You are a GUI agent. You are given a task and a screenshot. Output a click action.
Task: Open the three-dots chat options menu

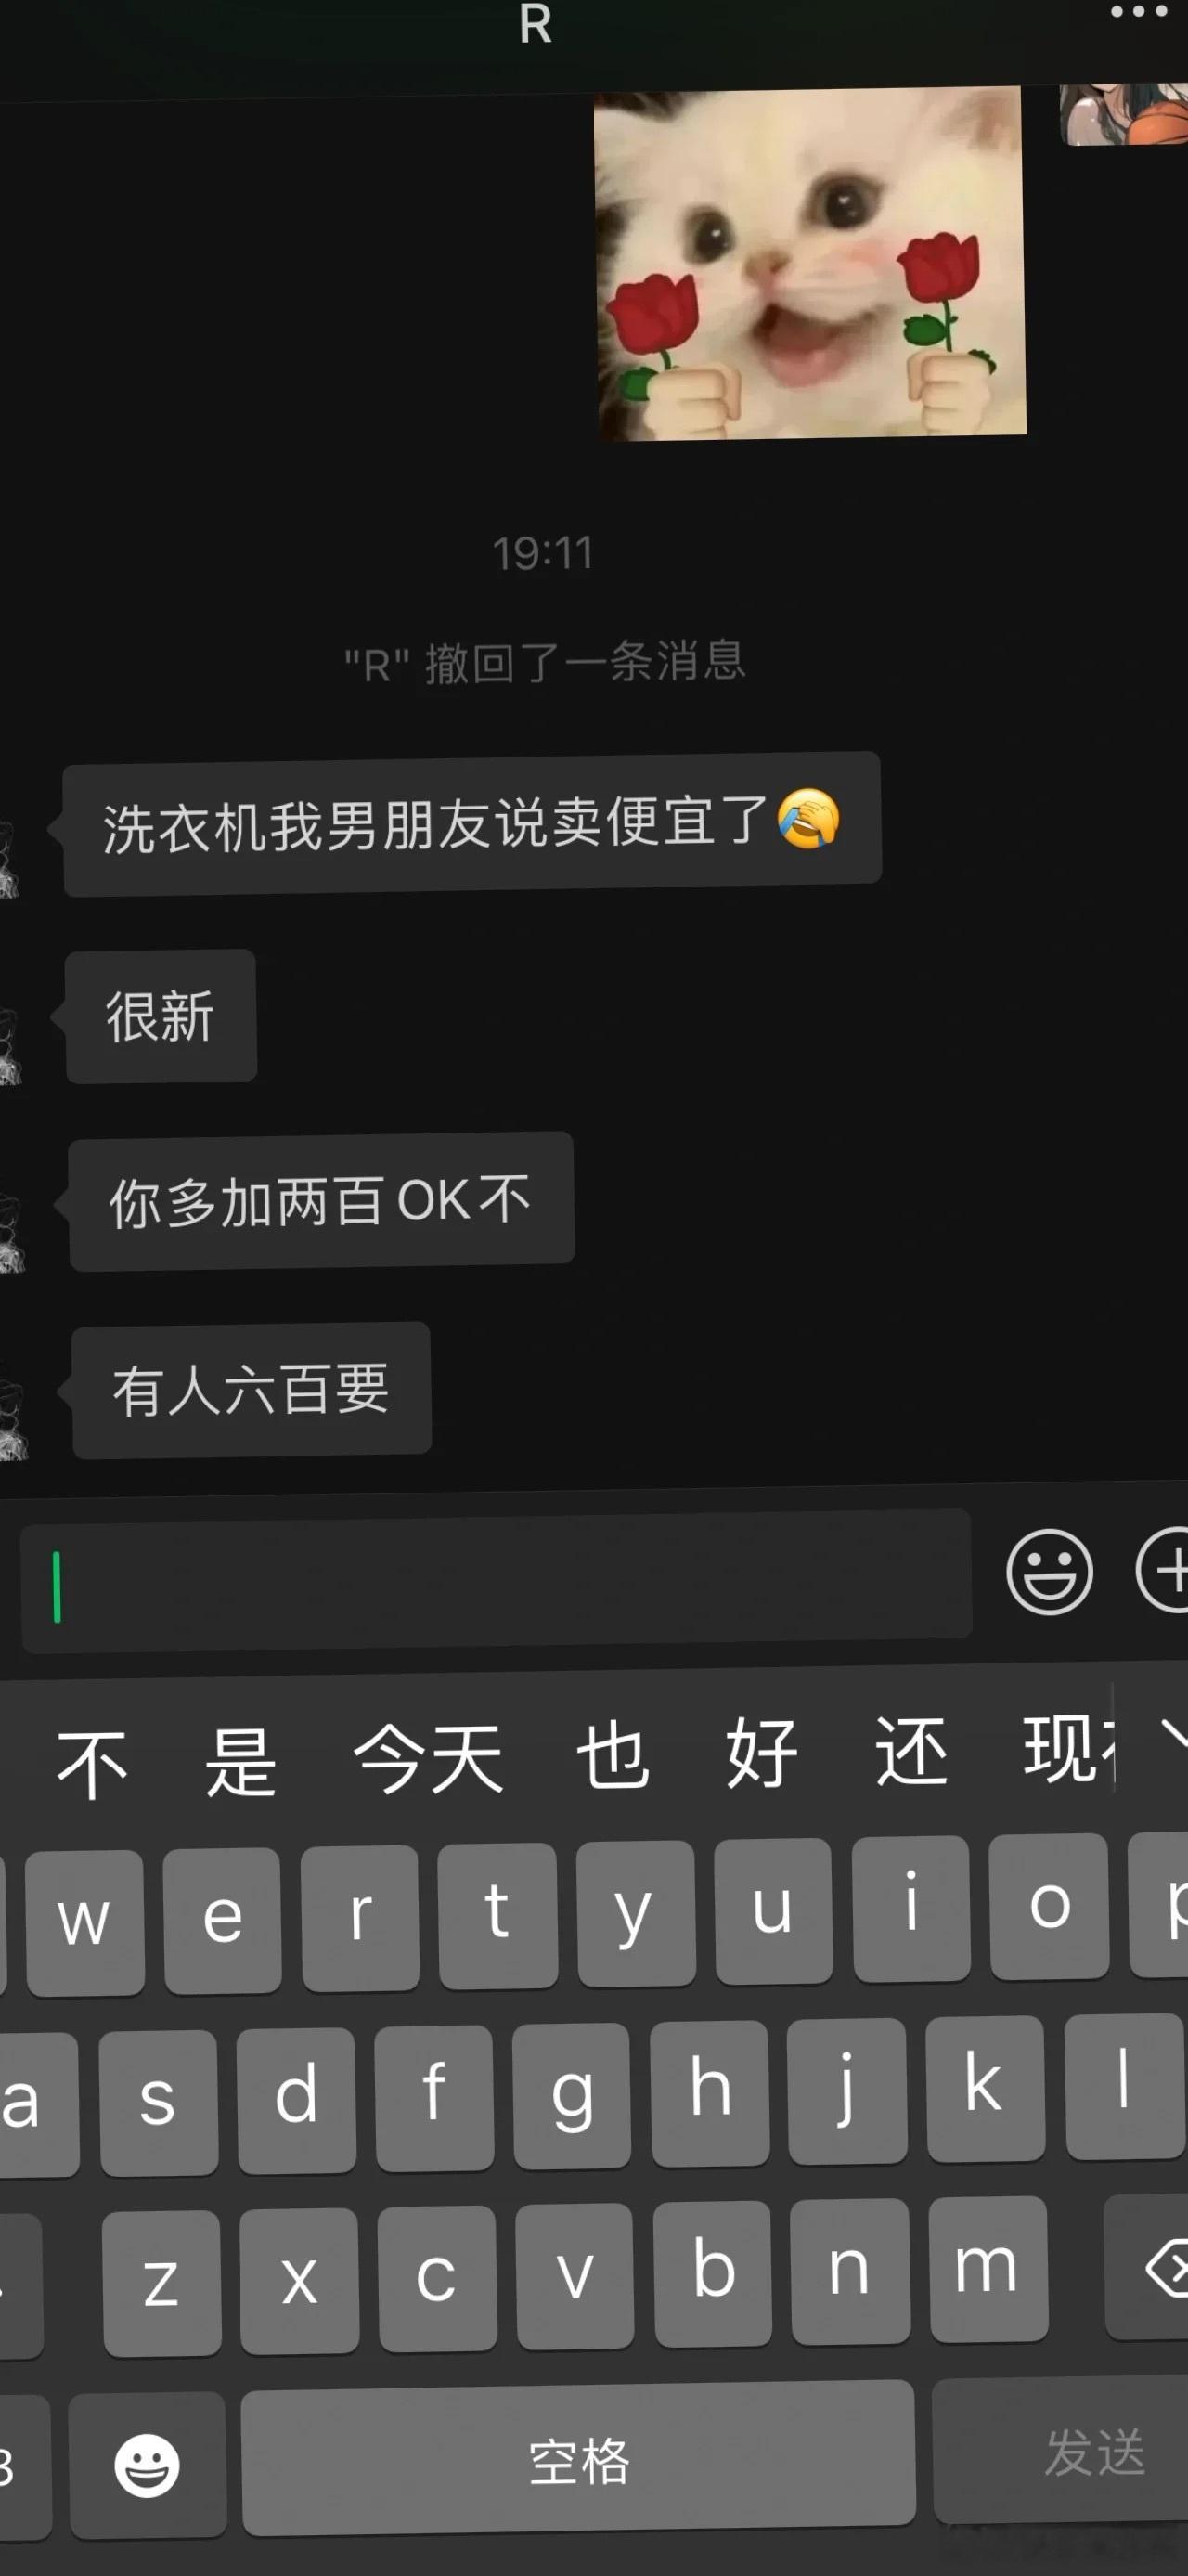click(x=1139, y=13)
